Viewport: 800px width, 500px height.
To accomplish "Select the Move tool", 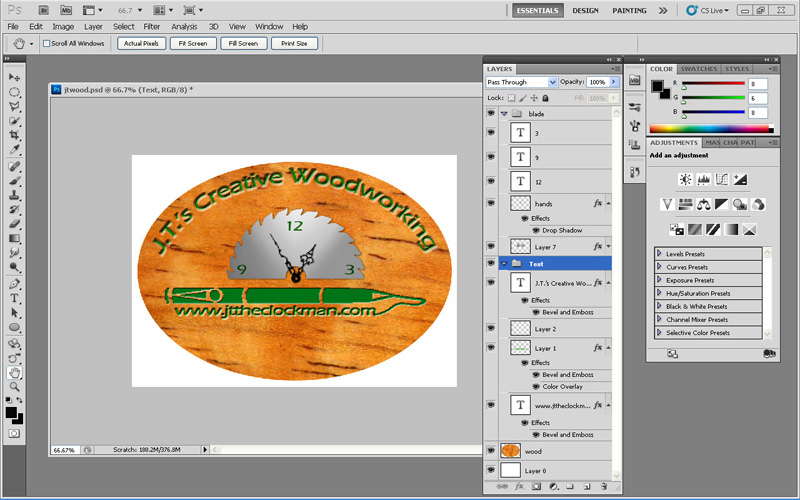I will click(x=14, y=77).
